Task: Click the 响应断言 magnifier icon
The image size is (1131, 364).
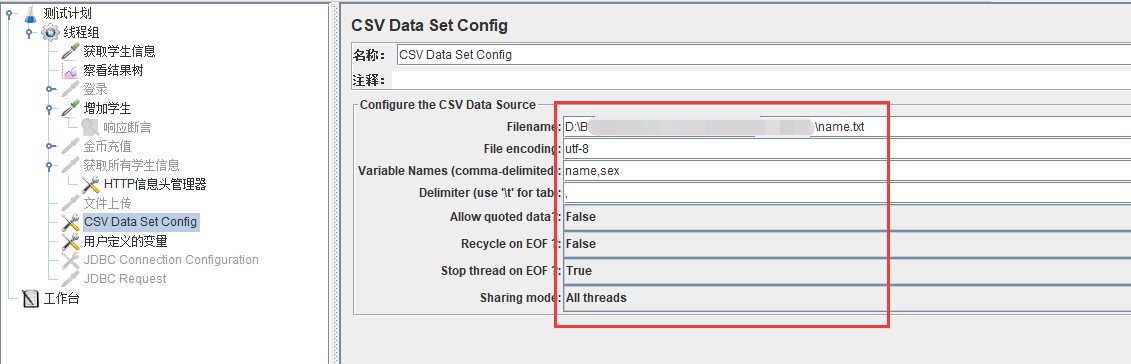Action: click(x=90, y=128)
